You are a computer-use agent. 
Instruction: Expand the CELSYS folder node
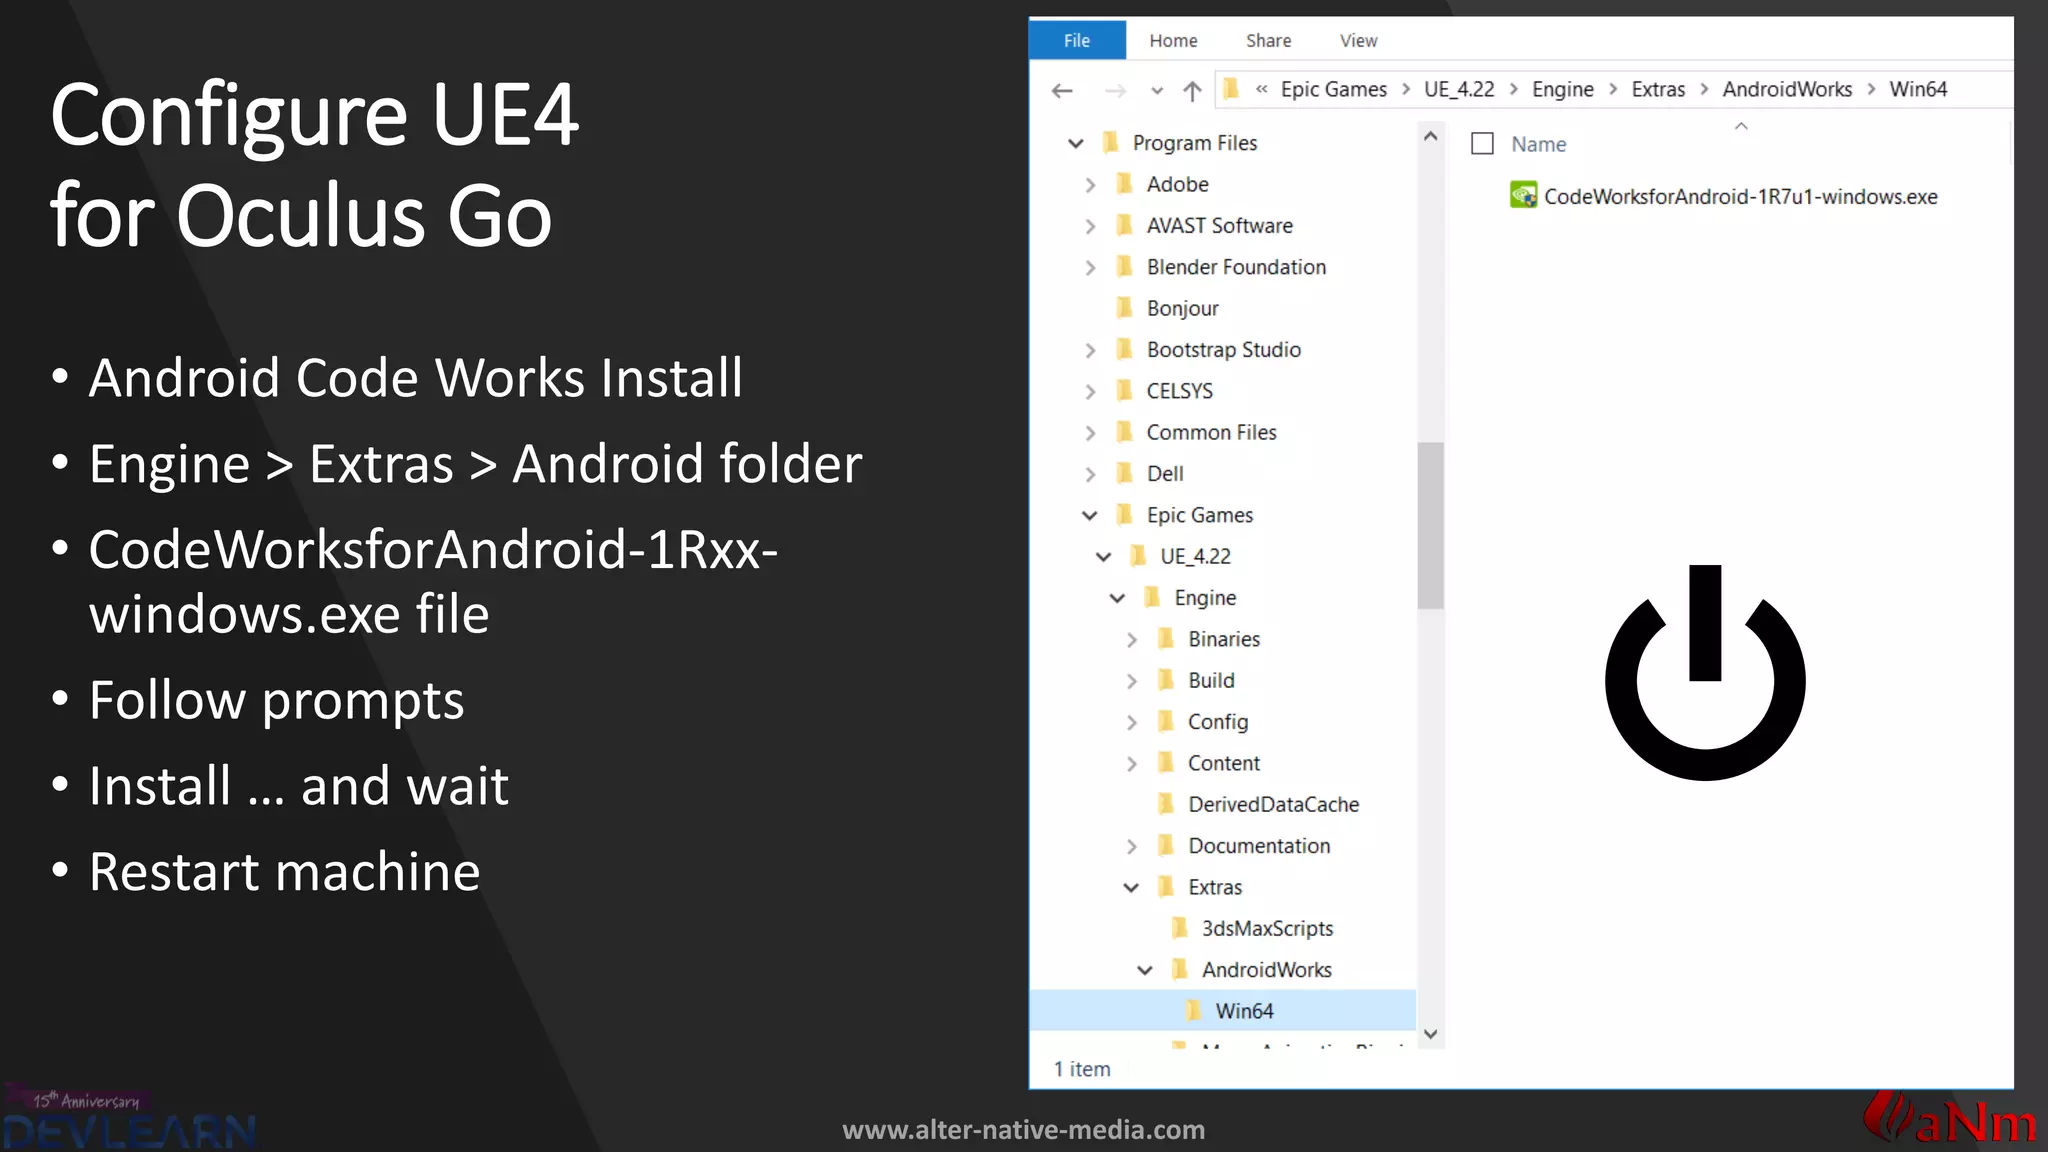click(x=1090, y=392)
